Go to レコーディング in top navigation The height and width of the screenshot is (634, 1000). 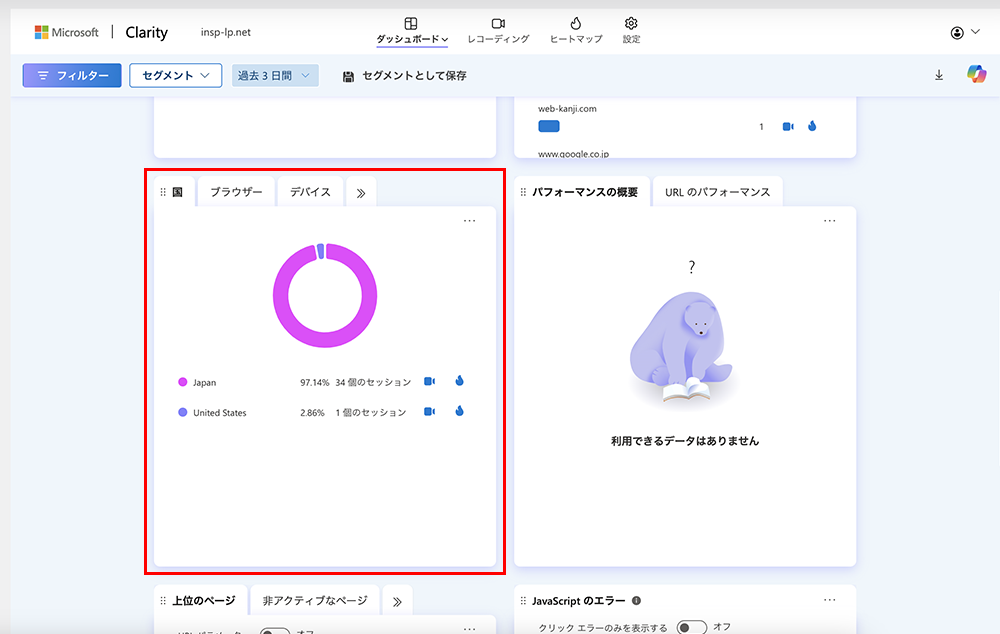point(498,31)
